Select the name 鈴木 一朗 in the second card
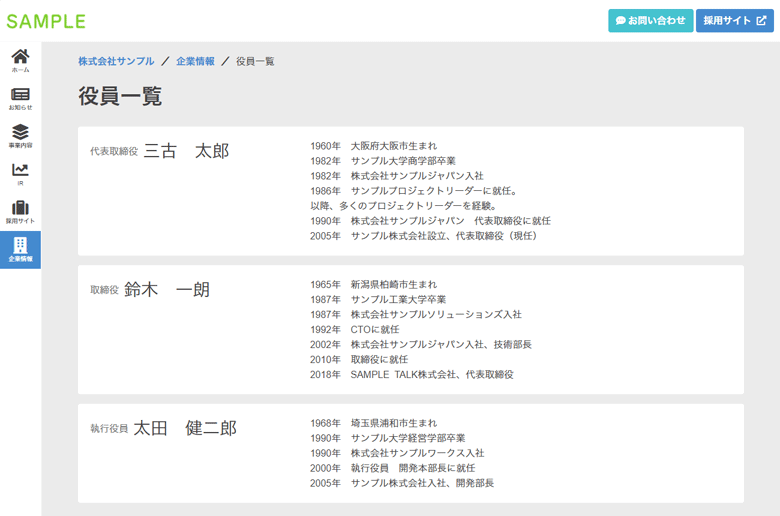The image size is (780, 516). (167, 290)
